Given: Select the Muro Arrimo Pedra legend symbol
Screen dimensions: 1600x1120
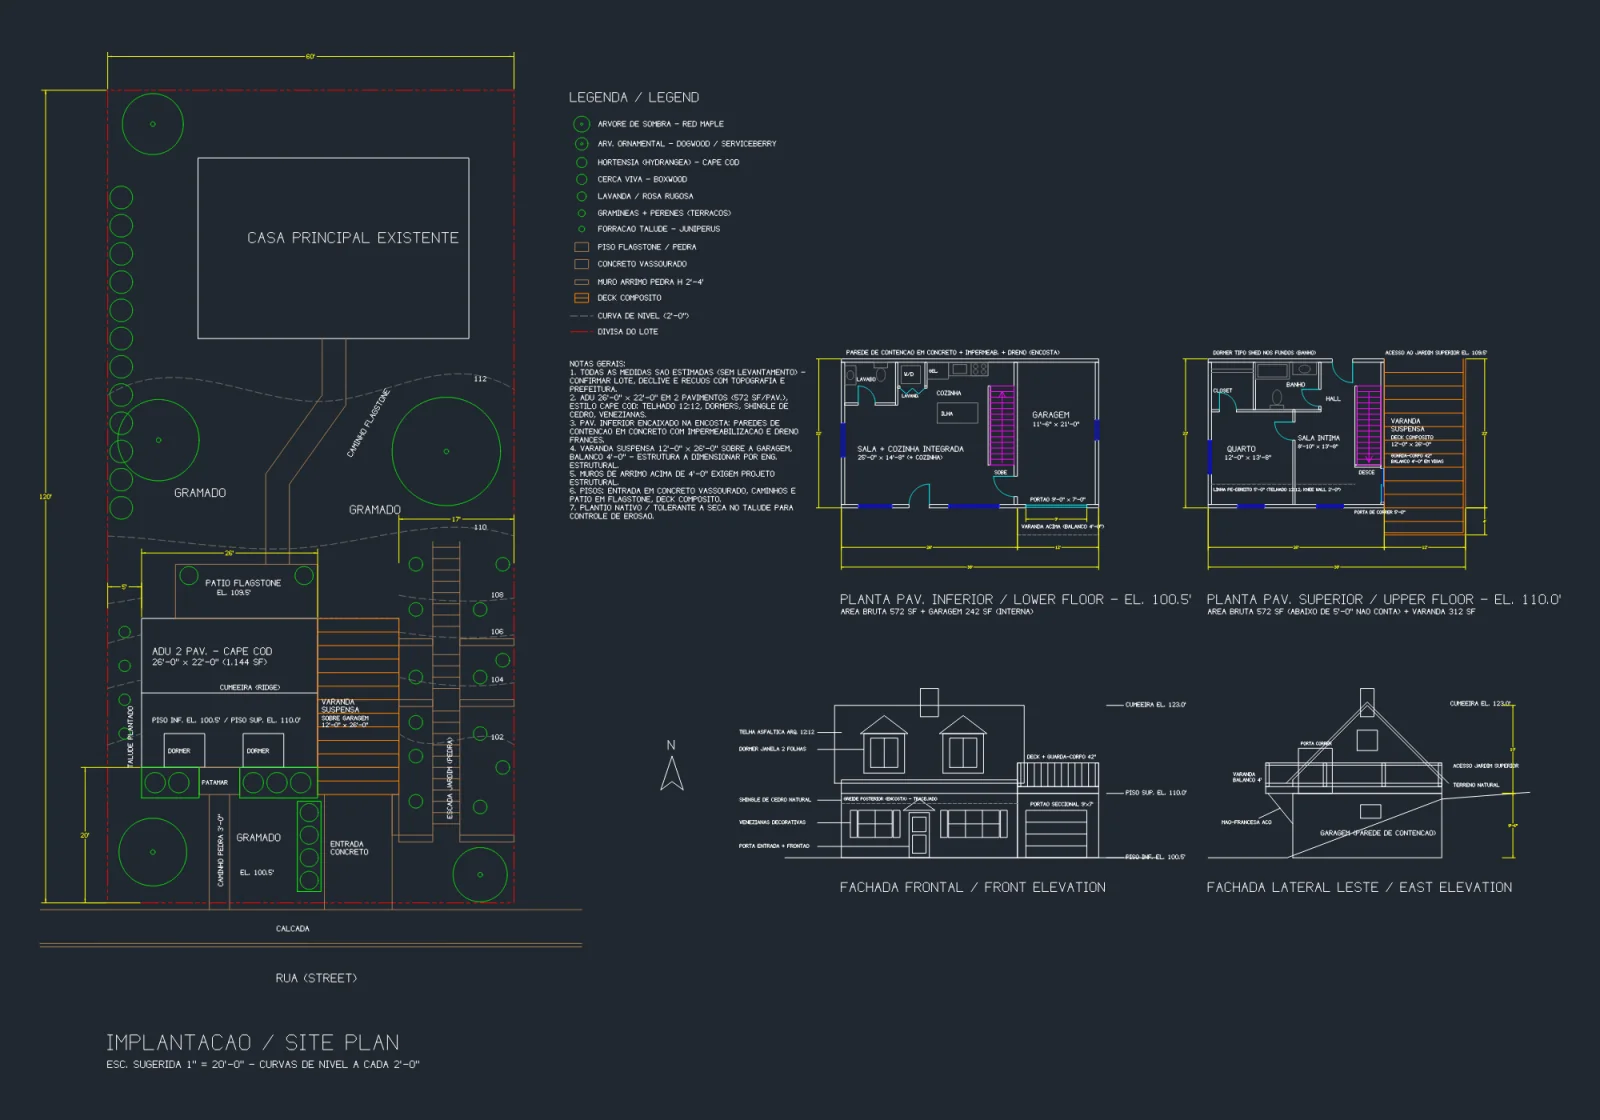Looking at the screenshot, I should click(581, 282).
